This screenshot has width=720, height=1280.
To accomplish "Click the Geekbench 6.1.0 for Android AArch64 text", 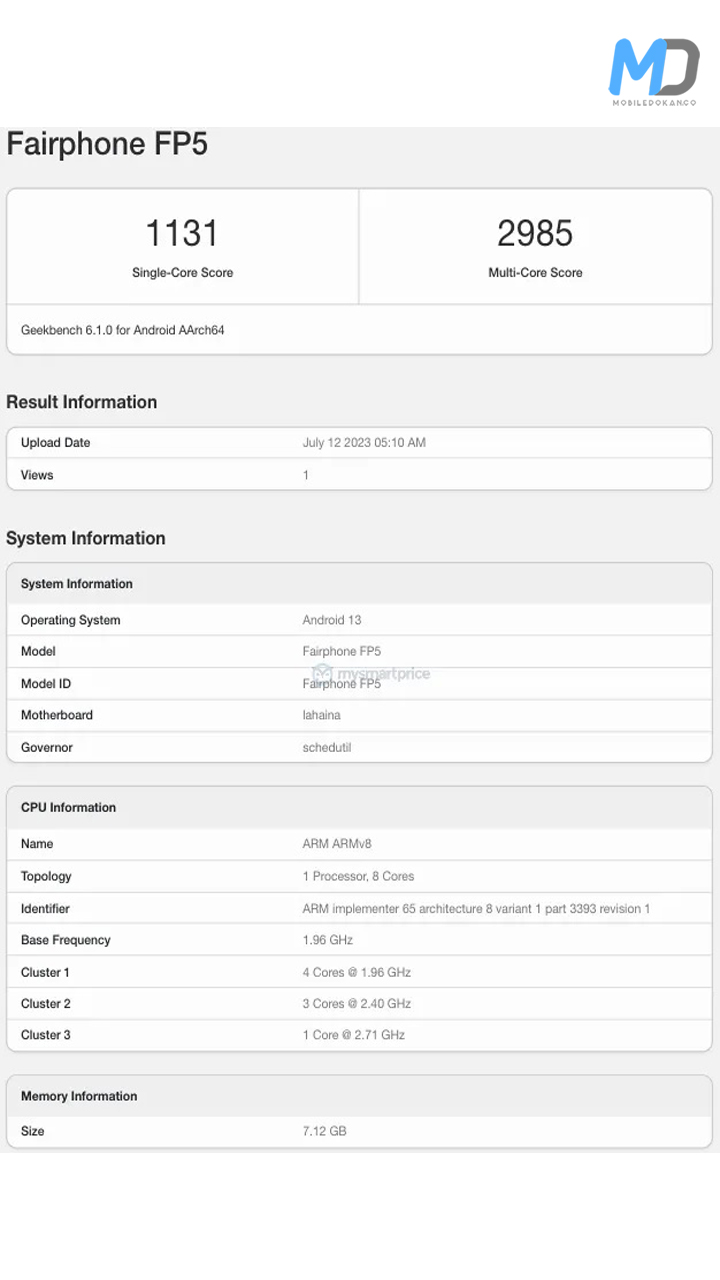I will 123,330.
